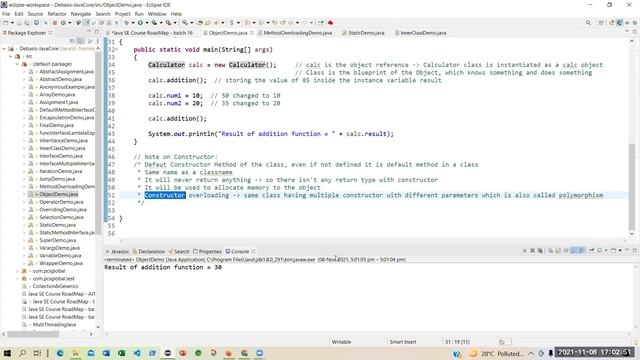Toggle Pin Console button
The height and width of the screenshot is (360, 640).
(x=591, y=251)
